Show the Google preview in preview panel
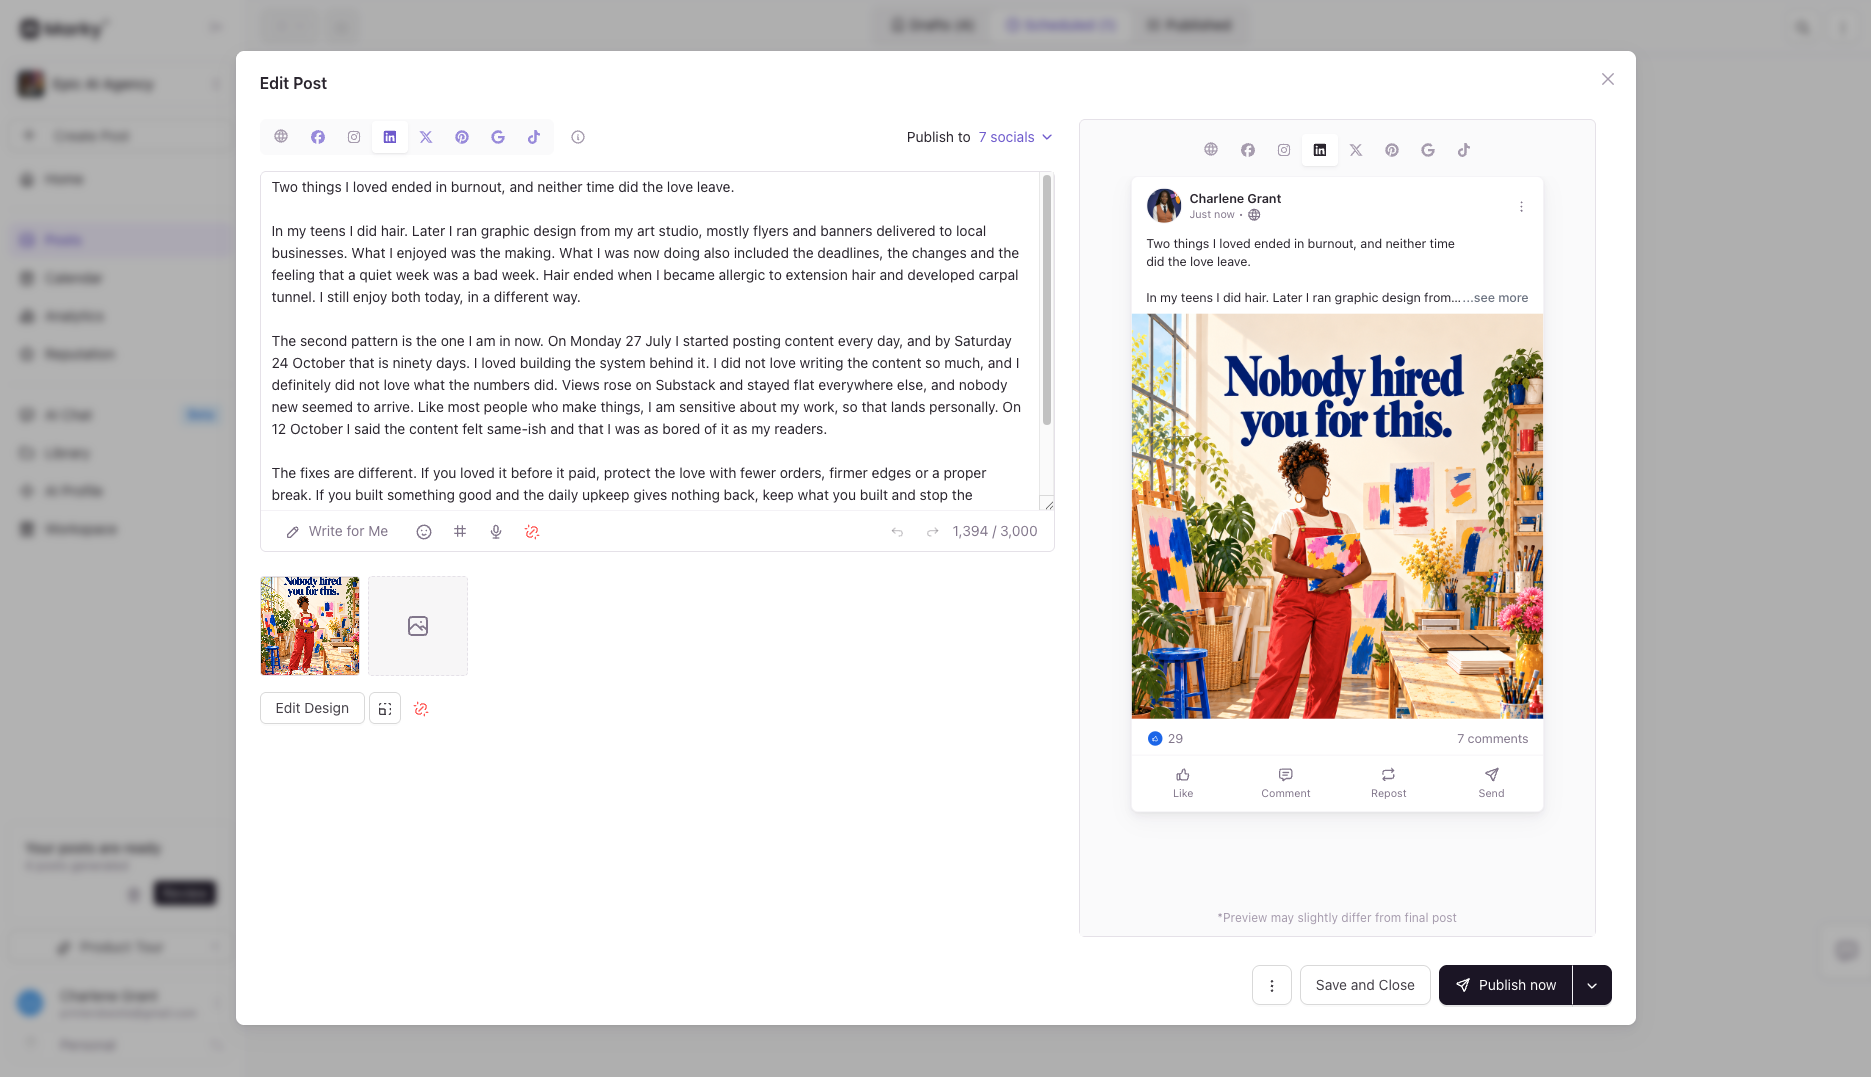 click(x=1428, y=150)
